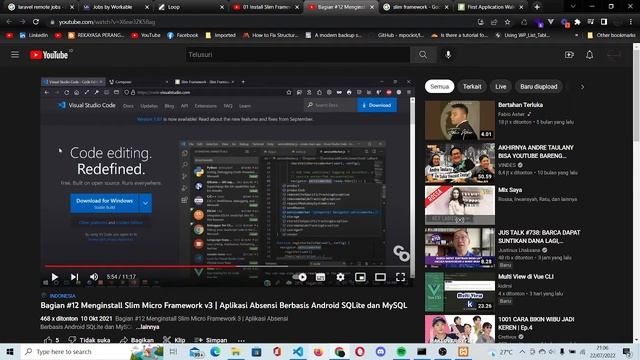The image size is (640, 360).
Task: Open 1001 Cara Bikin Wibu video title
Action: (536, 323)
